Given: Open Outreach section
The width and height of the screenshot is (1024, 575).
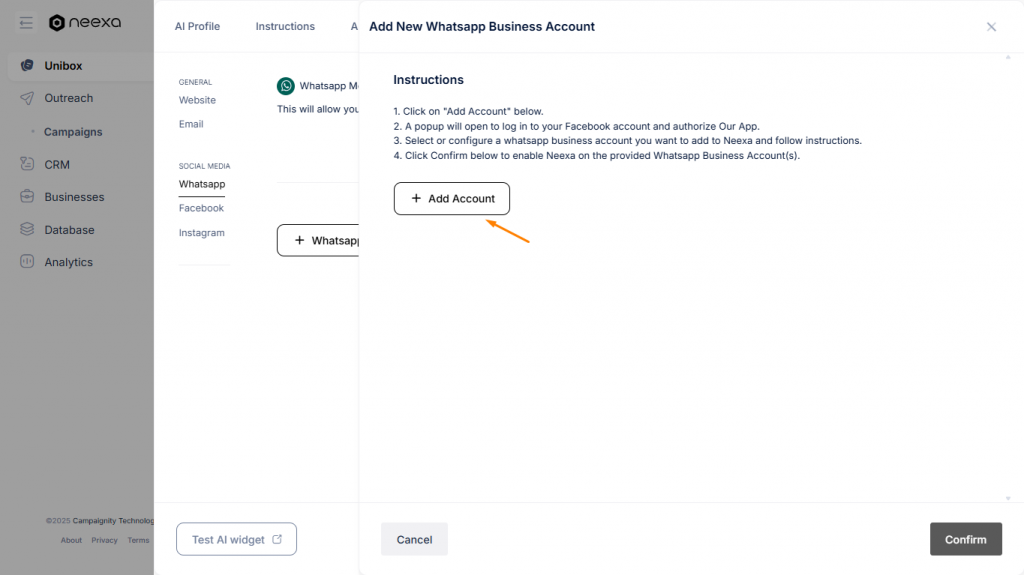Looking at the screenshot, I should [x=69, y=98].
